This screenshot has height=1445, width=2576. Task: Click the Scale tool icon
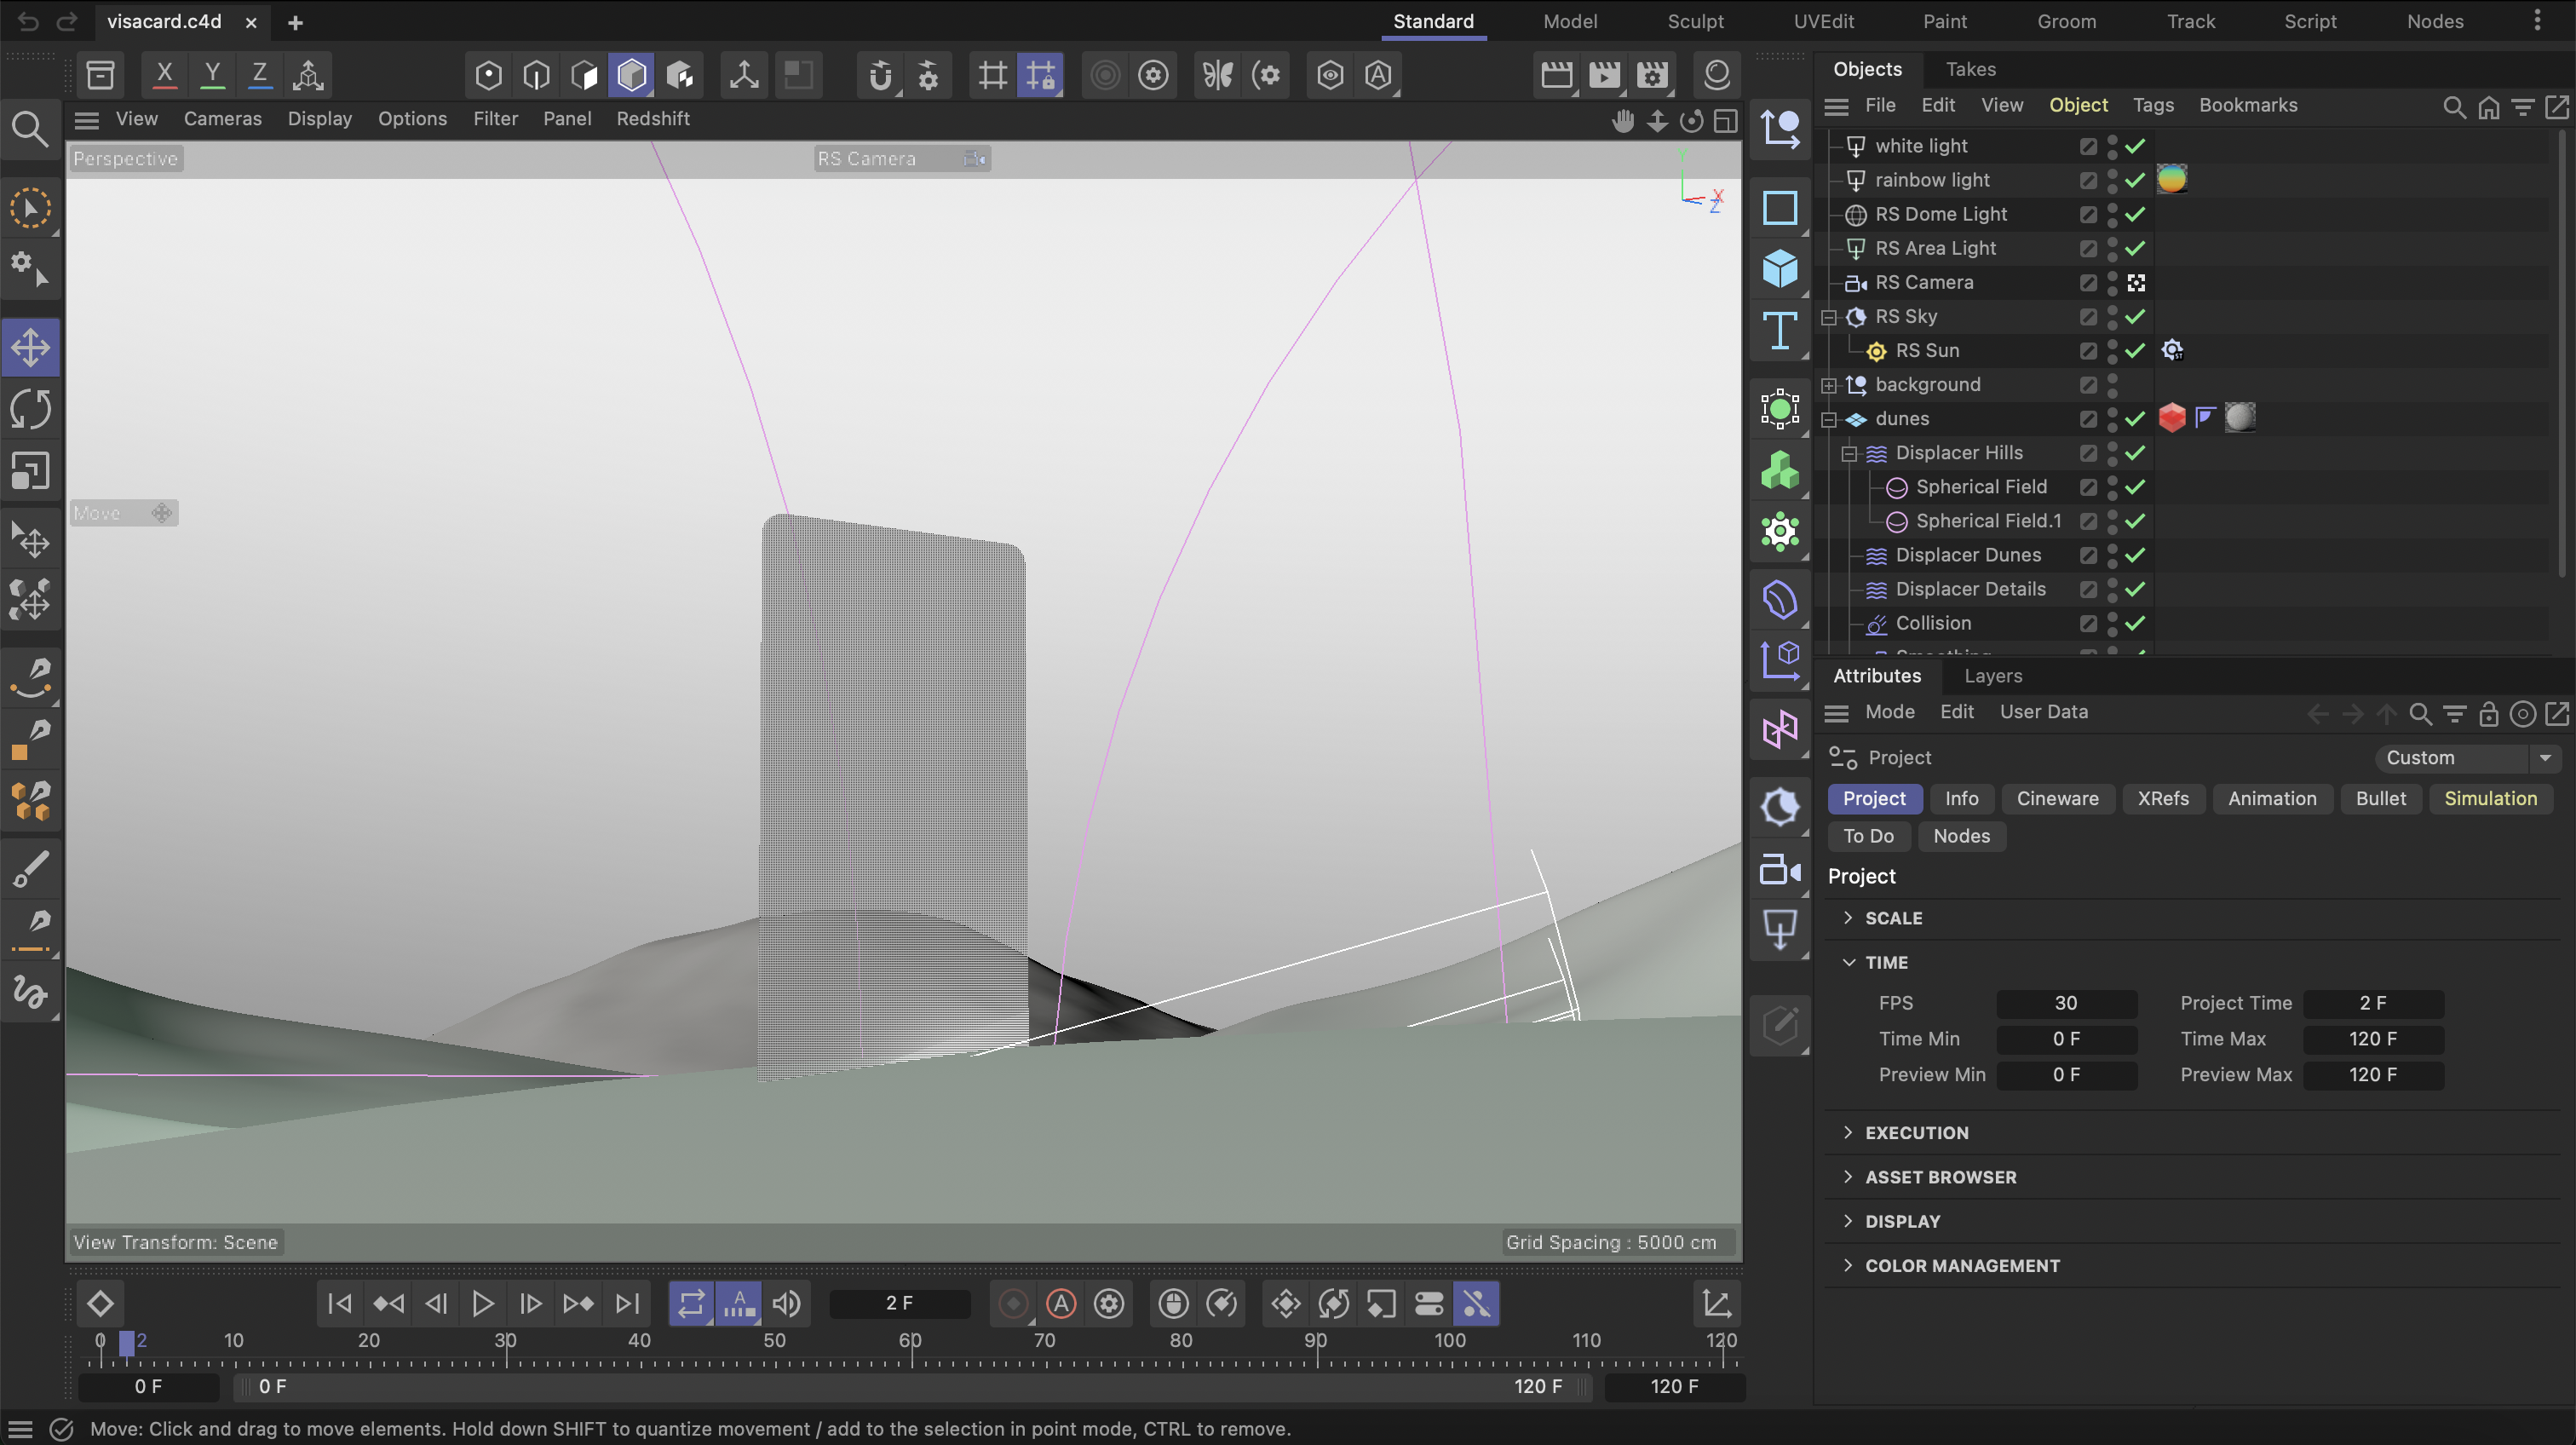[x=30, y=470]
